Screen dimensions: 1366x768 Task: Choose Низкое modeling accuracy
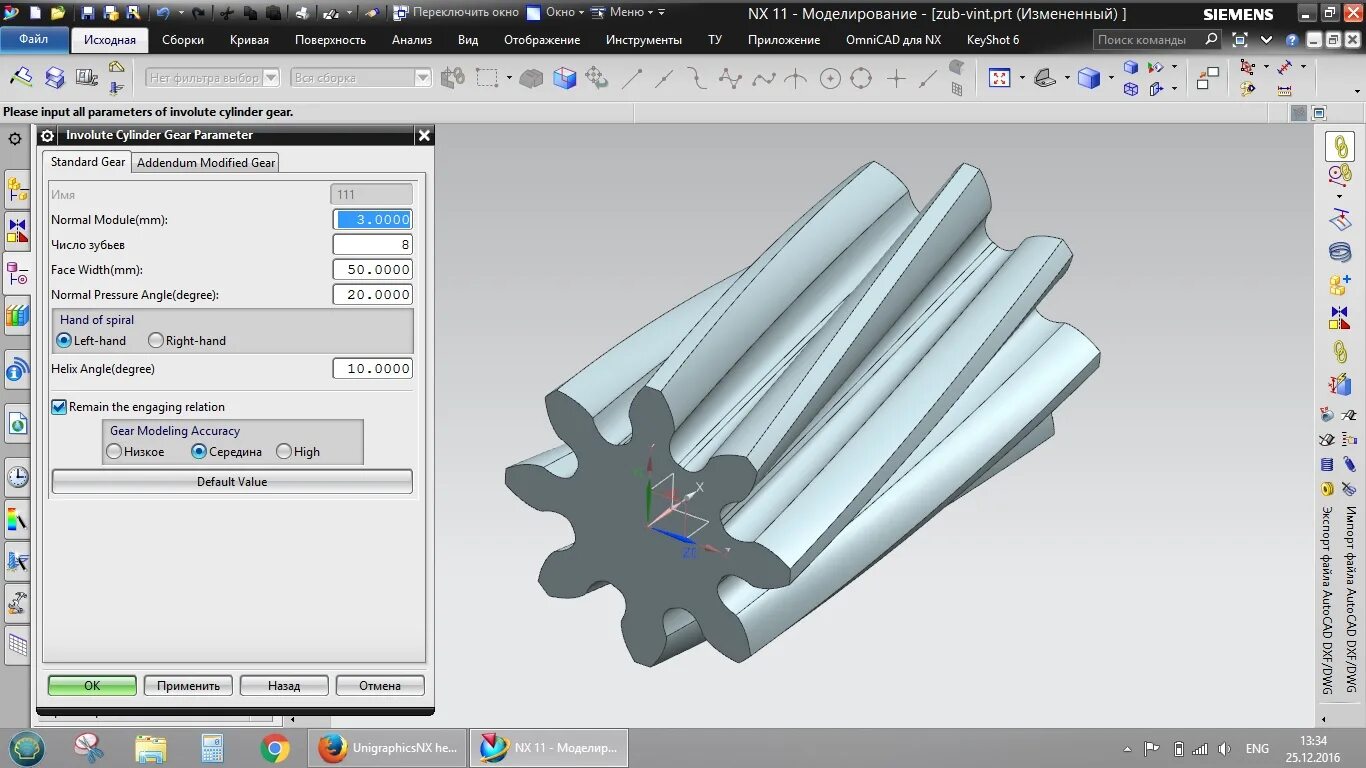(114, 452)
